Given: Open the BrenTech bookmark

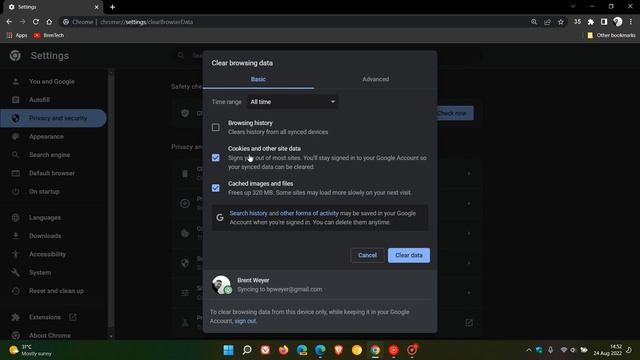Looking at the screenshot, I should click(49, 36).
